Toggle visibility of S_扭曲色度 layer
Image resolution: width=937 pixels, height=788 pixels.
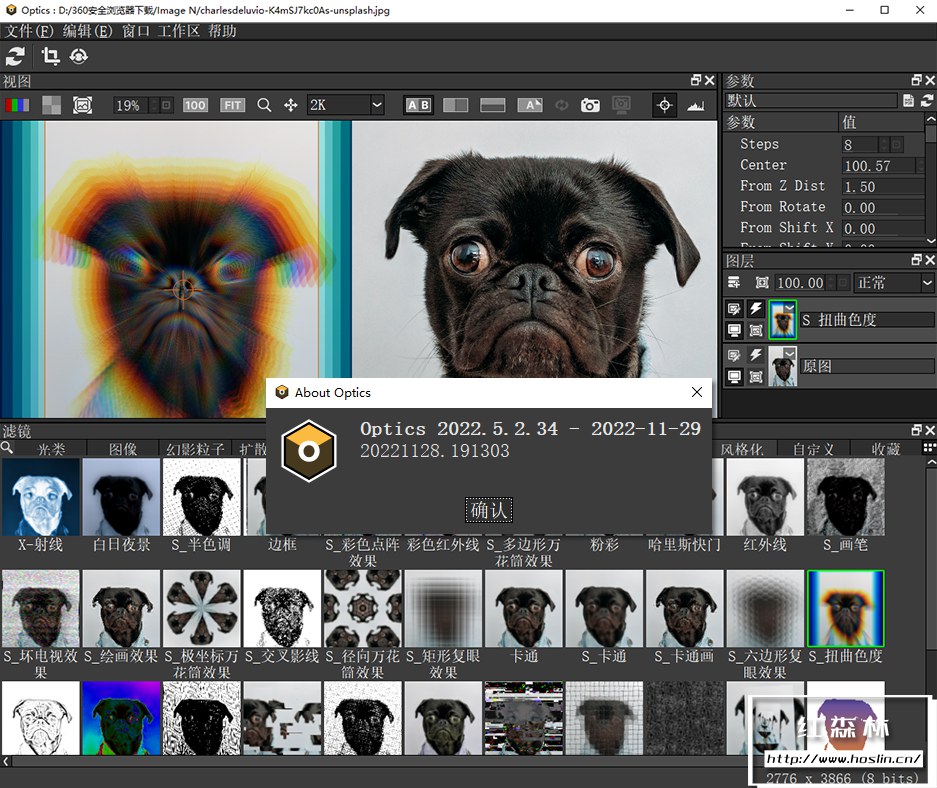(x=735, y=330)
